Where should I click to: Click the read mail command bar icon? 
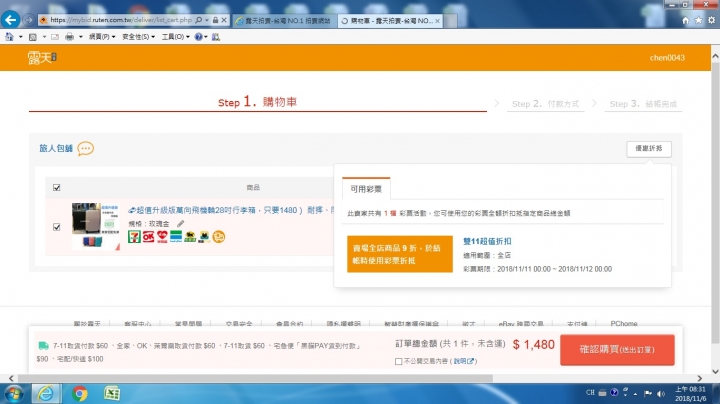coord(55,37)
